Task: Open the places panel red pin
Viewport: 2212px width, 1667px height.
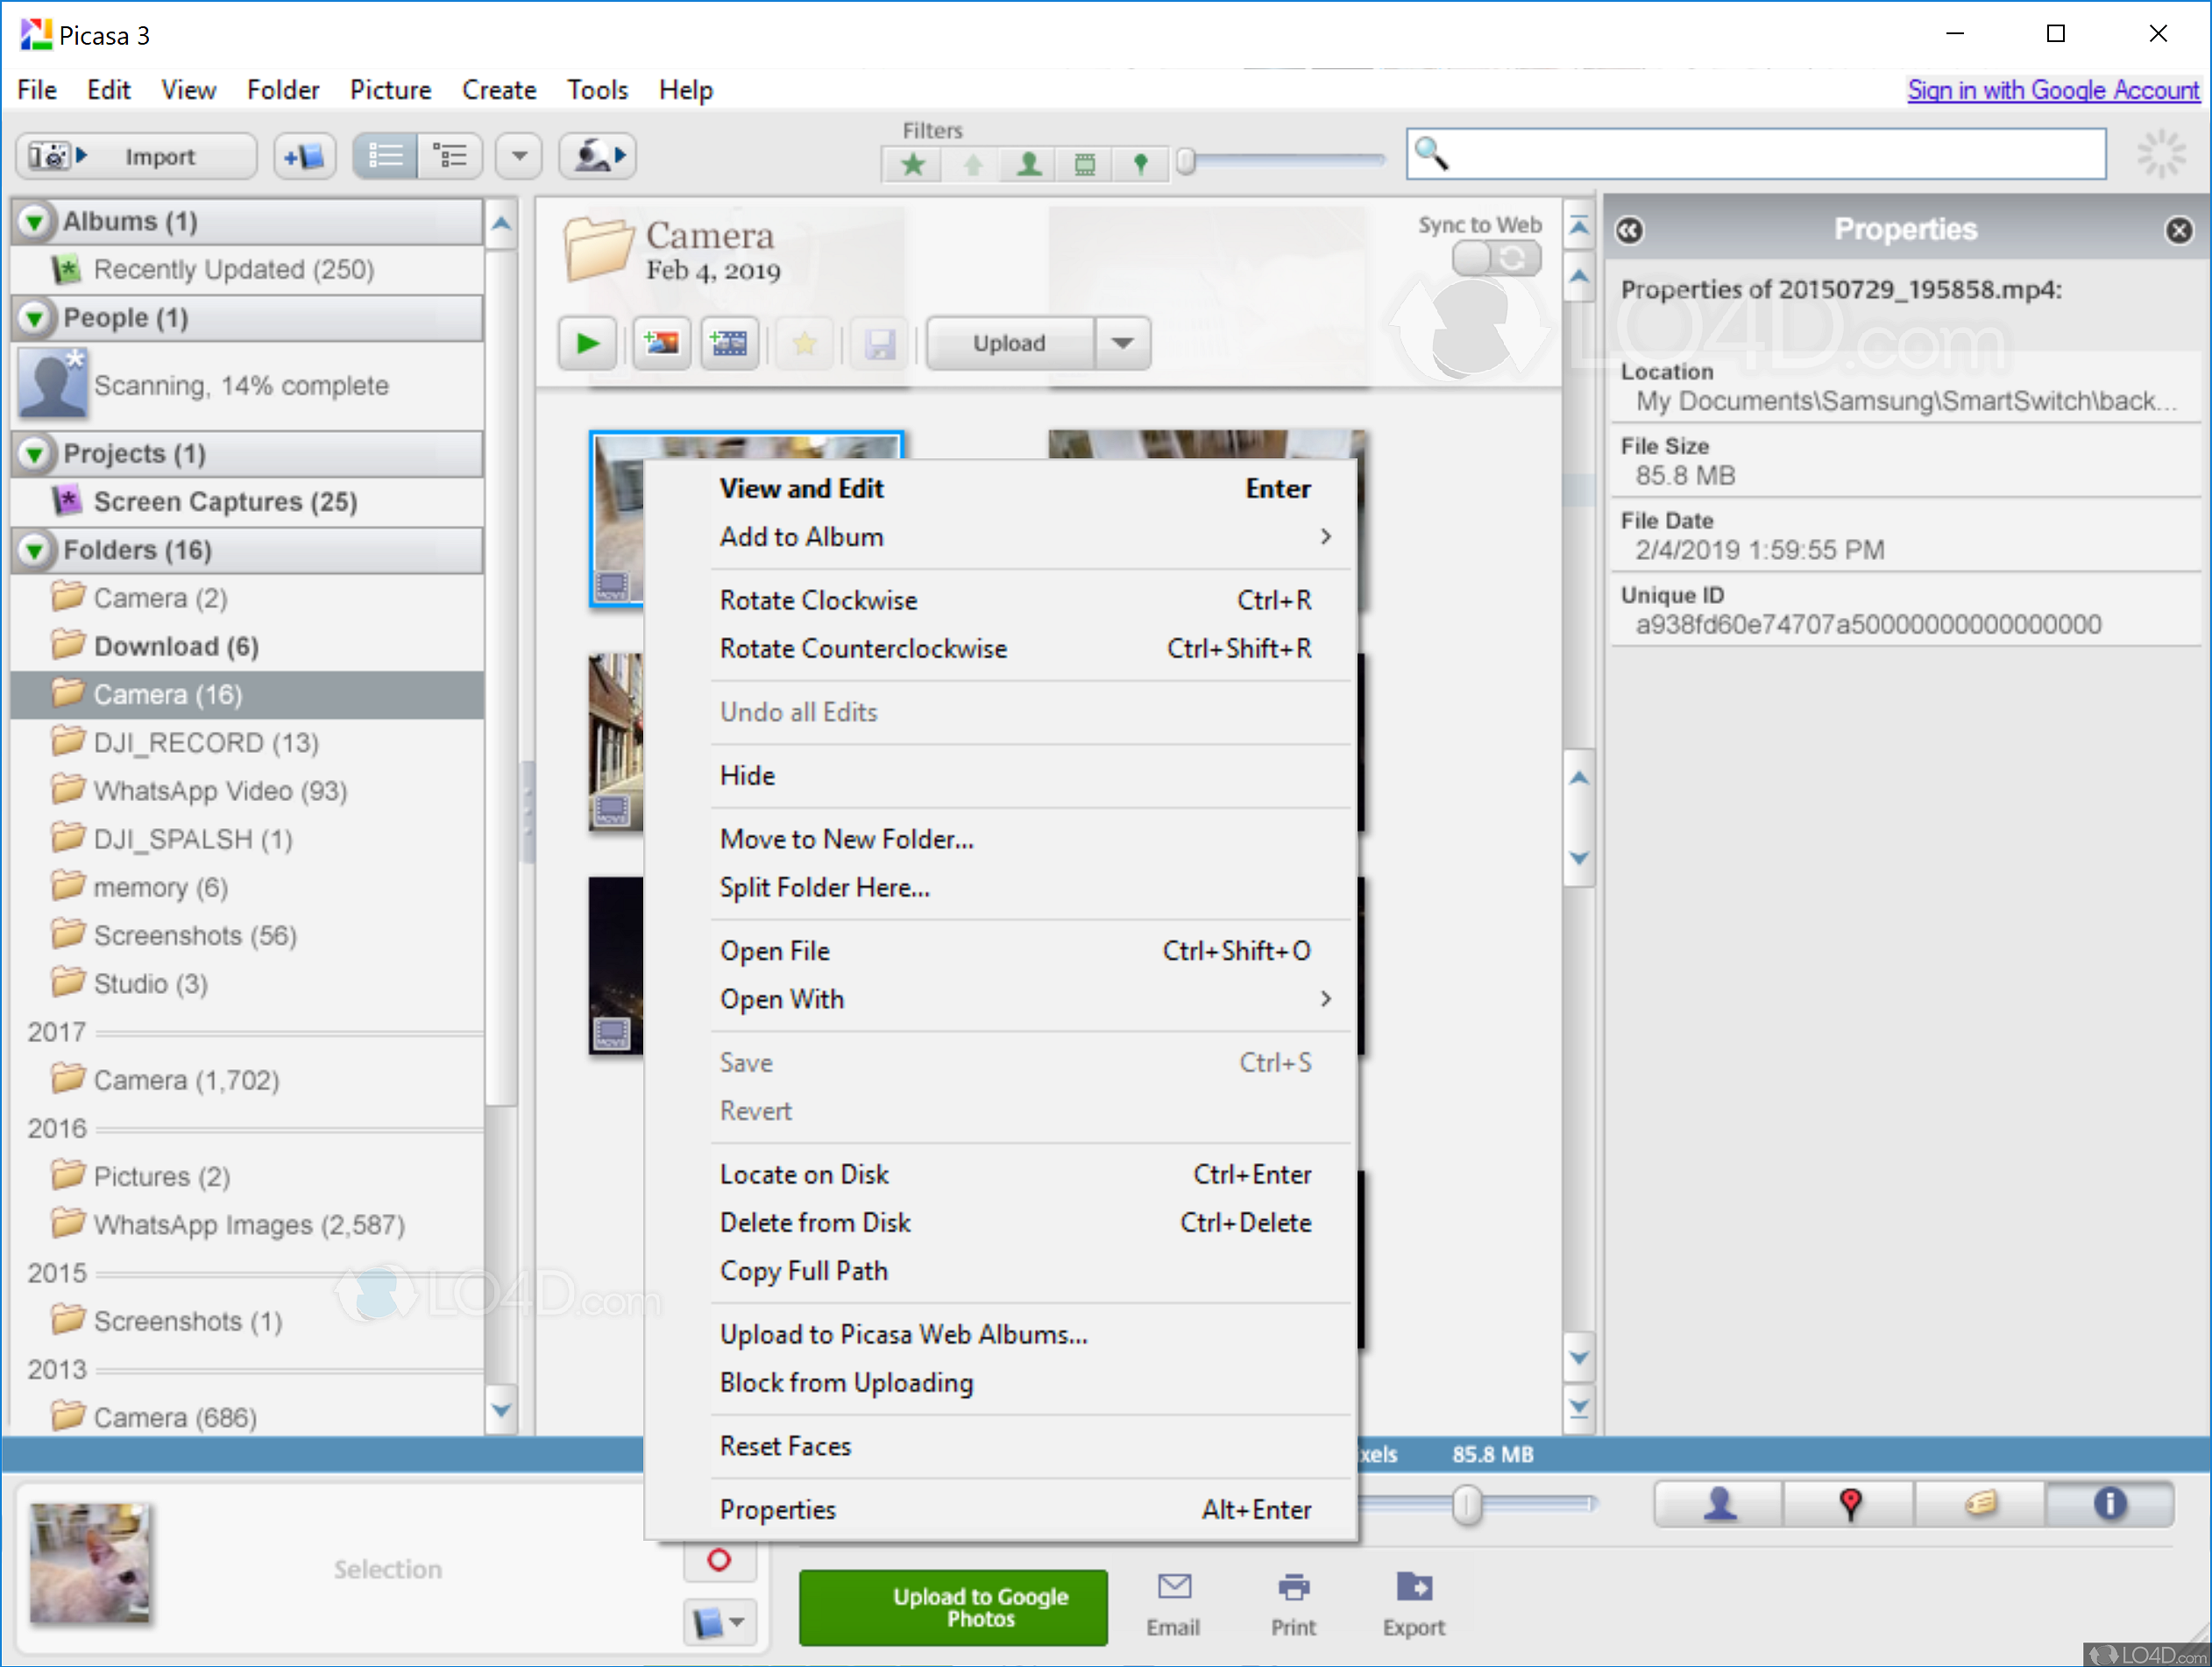Action: point(1849,1504)
